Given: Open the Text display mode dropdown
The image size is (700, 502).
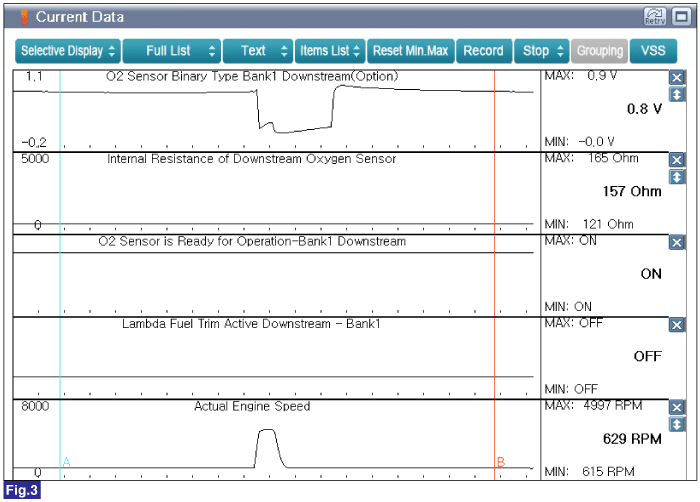Looking at the screenshot, I should (x=258, y=51).
